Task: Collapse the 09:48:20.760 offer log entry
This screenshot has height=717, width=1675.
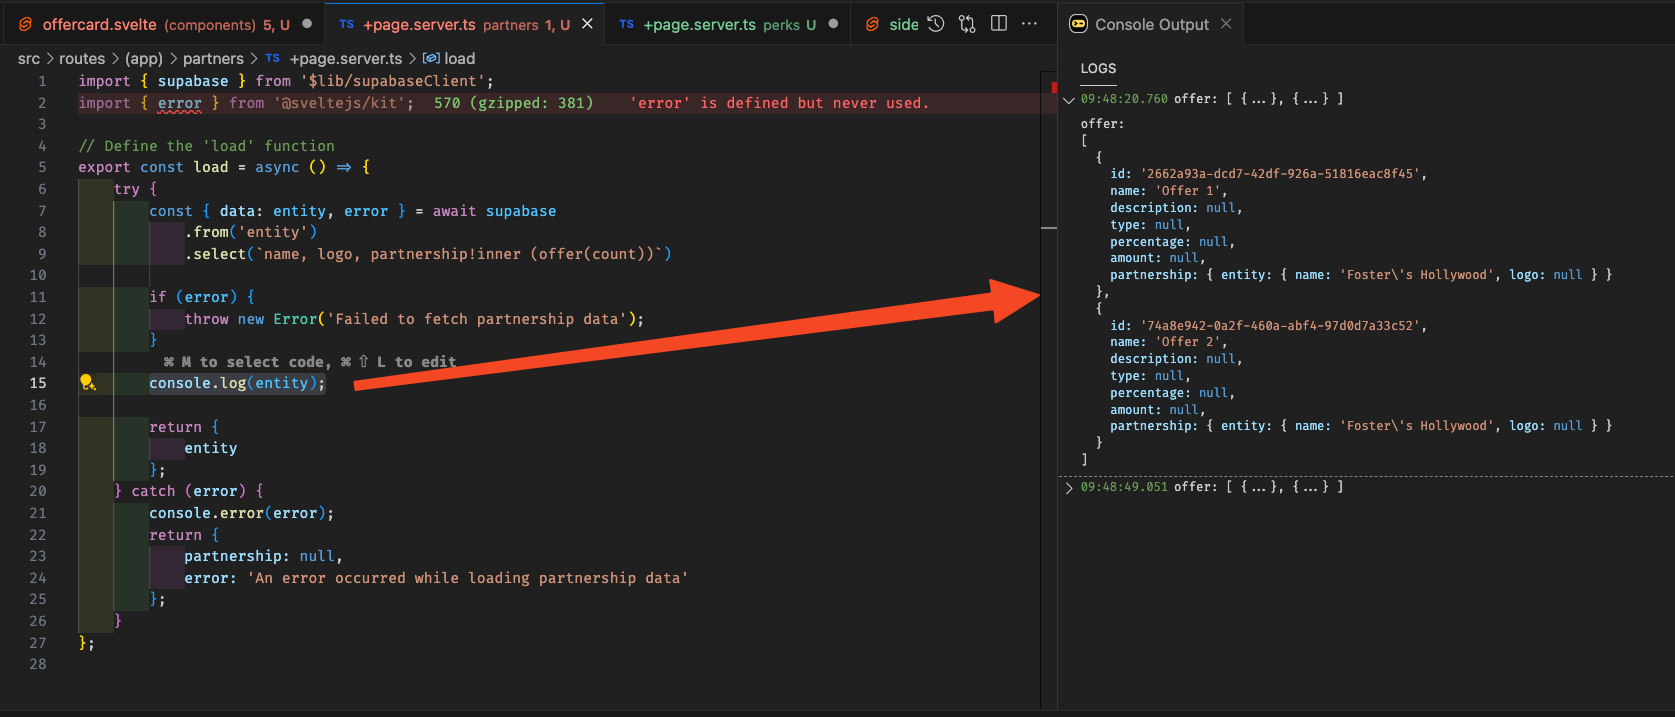Action: click(x=1068, y=100)
